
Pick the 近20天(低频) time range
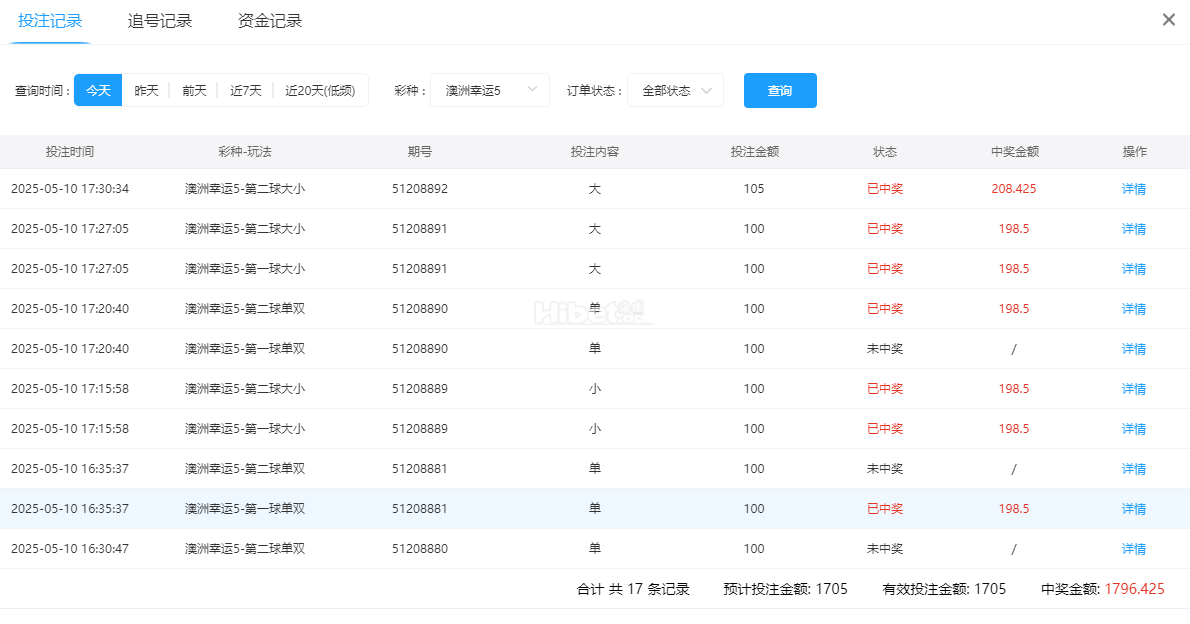point(319,90)
